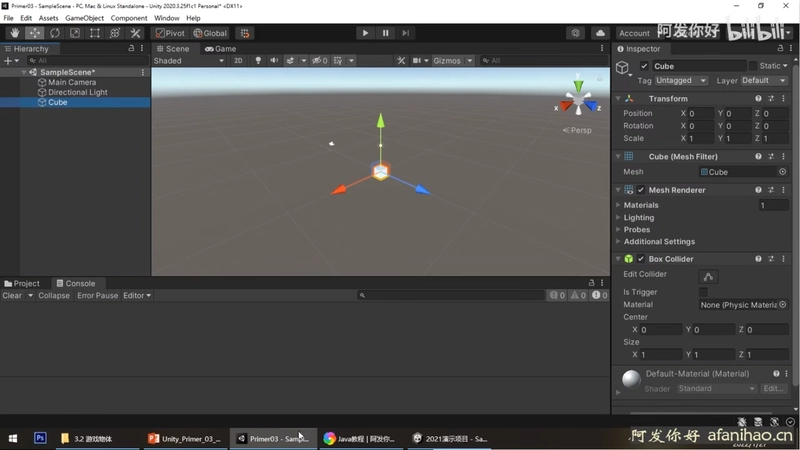Screen dimensions: 800x450
Task: Click the Edit Collider icon button
Action: pos(708,277)
